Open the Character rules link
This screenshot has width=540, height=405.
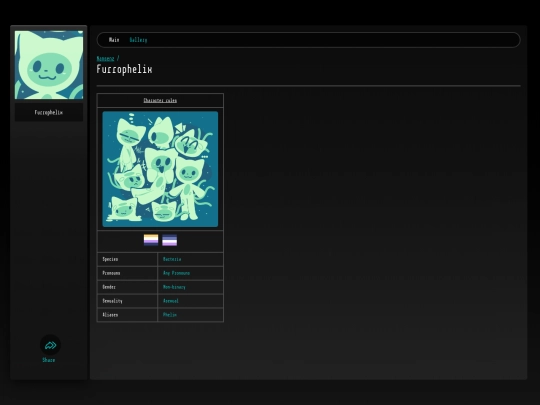[x=160, y=100]
